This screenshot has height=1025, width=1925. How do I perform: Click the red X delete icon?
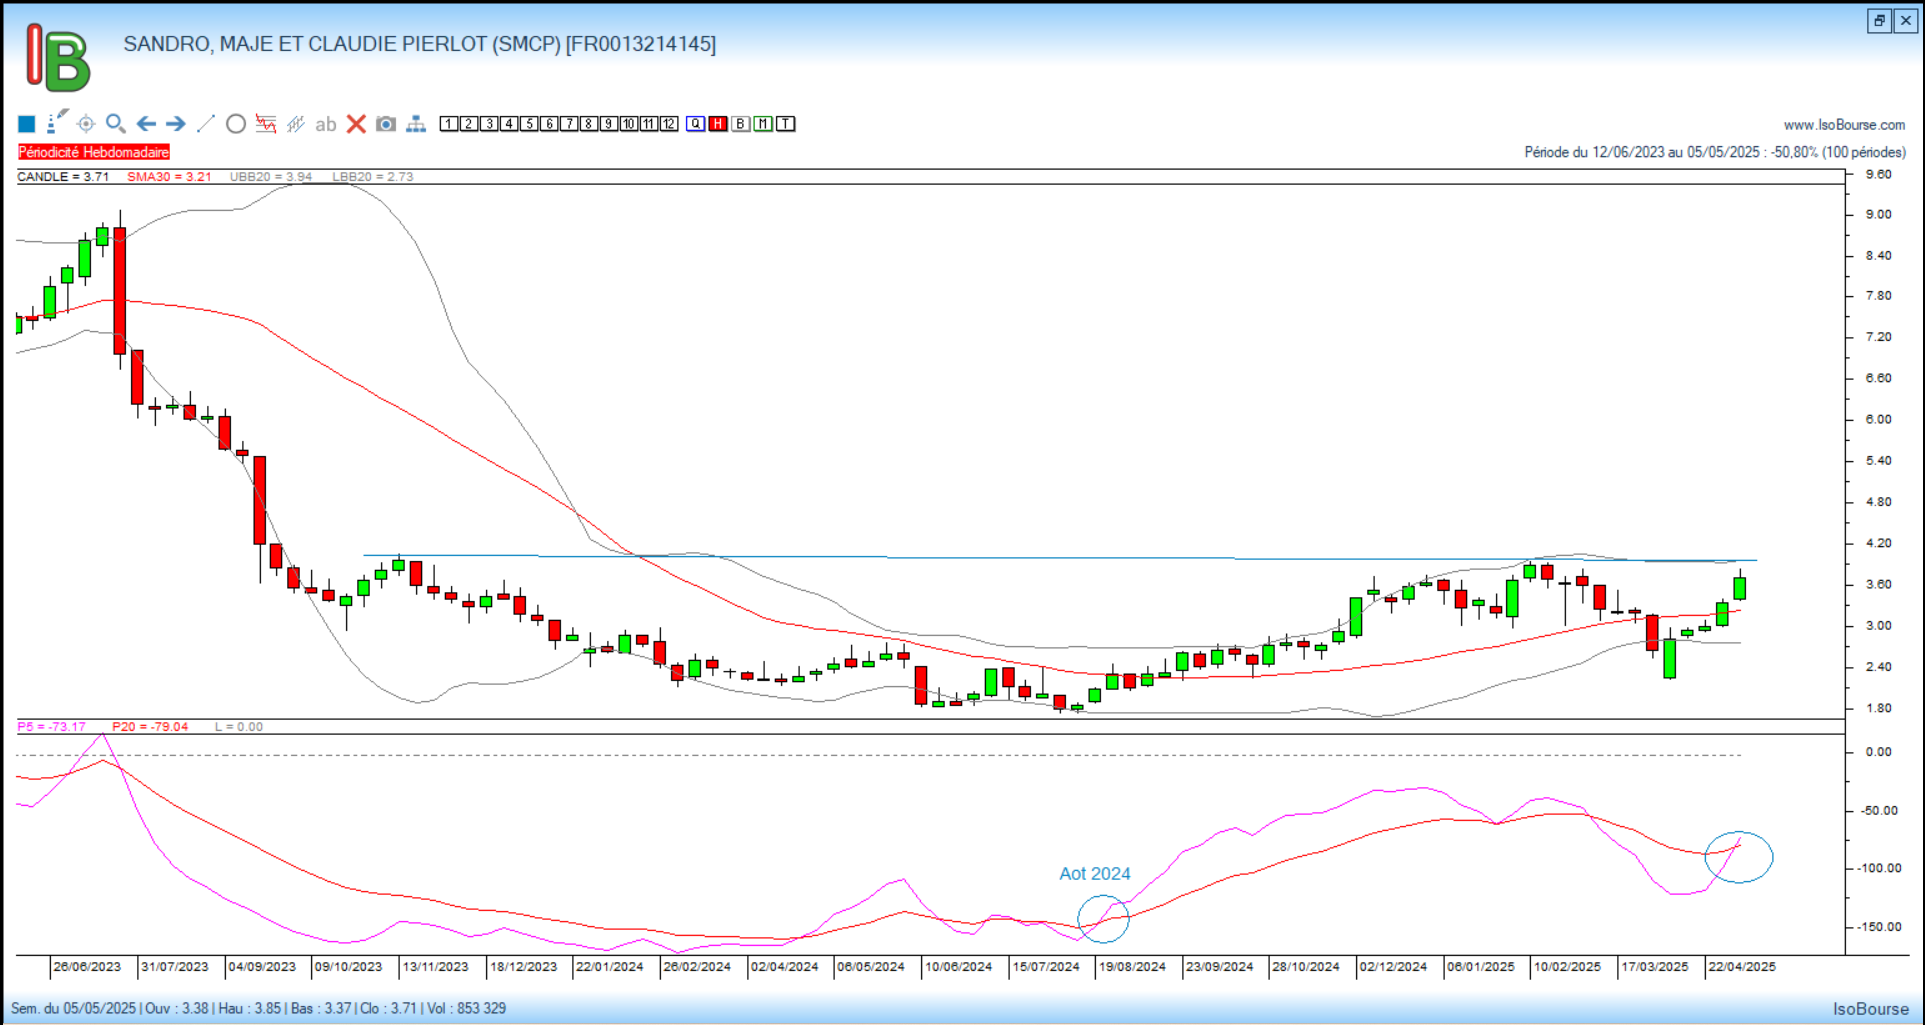coord(356,124)
